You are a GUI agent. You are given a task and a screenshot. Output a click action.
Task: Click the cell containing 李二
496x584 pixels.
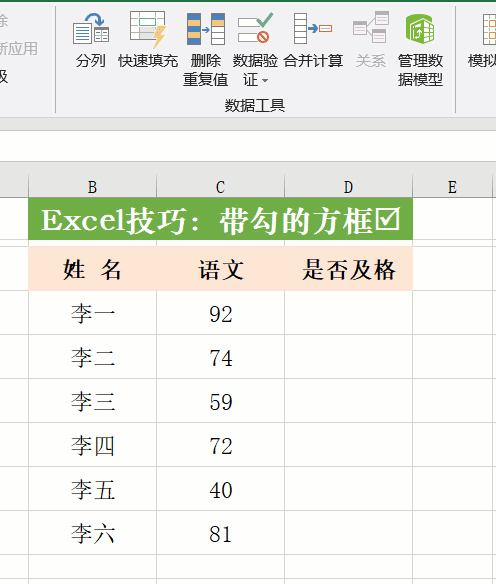click(x=92, y=357)
